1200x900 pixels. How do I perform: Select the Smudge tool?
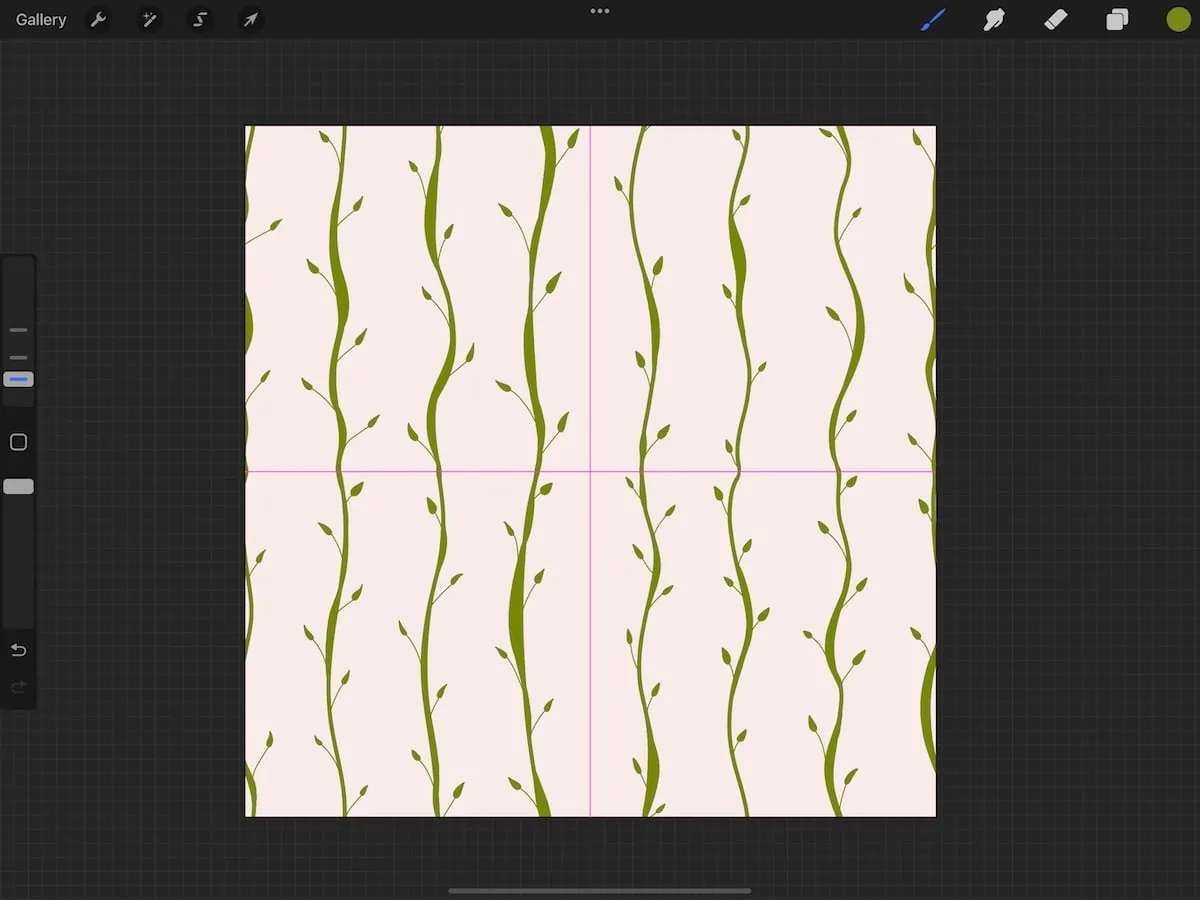click(994, 19)
